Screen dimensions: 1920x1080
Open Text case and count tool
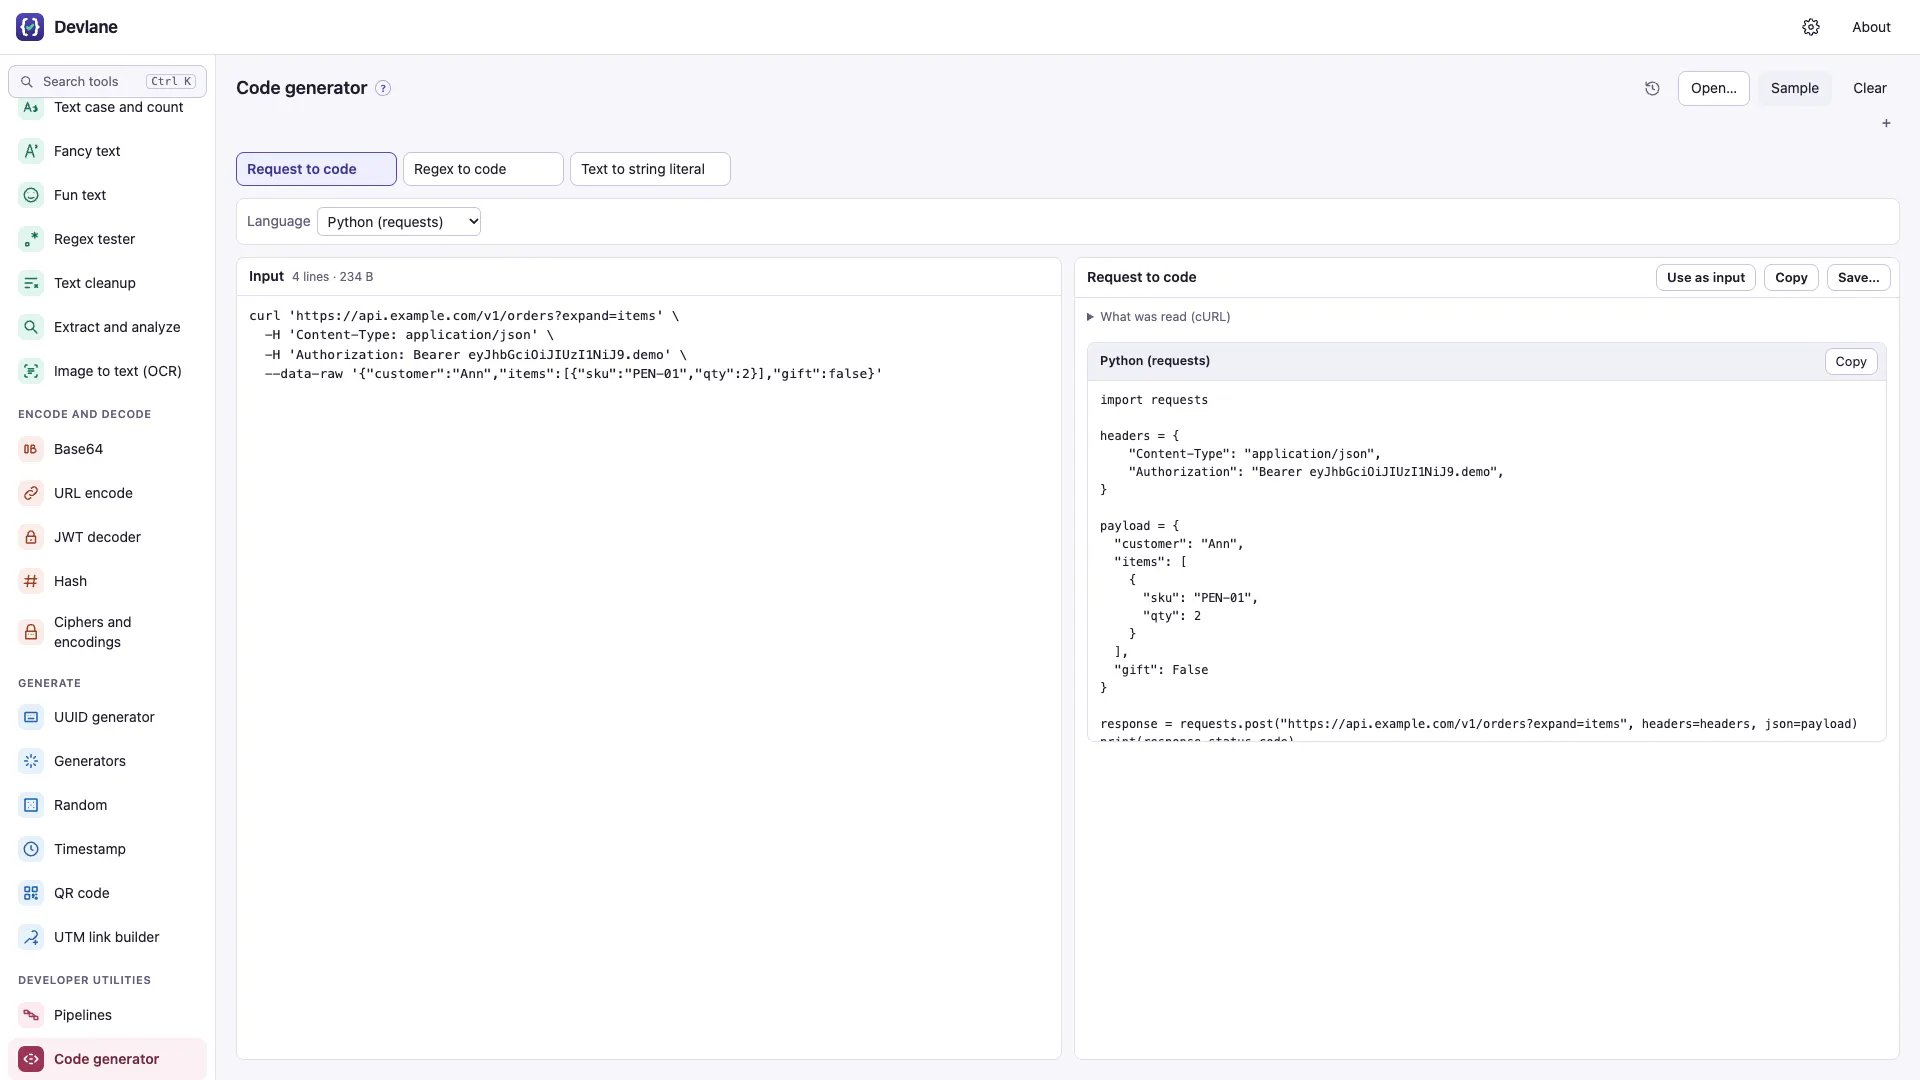coord(107,108)
